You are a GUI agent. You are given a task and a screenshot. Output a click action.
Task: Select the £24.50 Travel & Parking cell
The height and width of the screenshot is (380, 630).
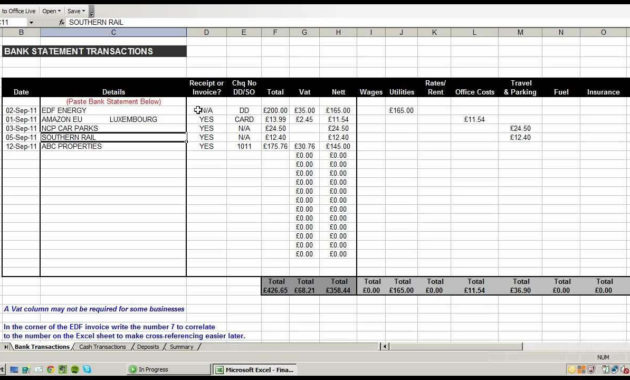click(x=520, y=128)
